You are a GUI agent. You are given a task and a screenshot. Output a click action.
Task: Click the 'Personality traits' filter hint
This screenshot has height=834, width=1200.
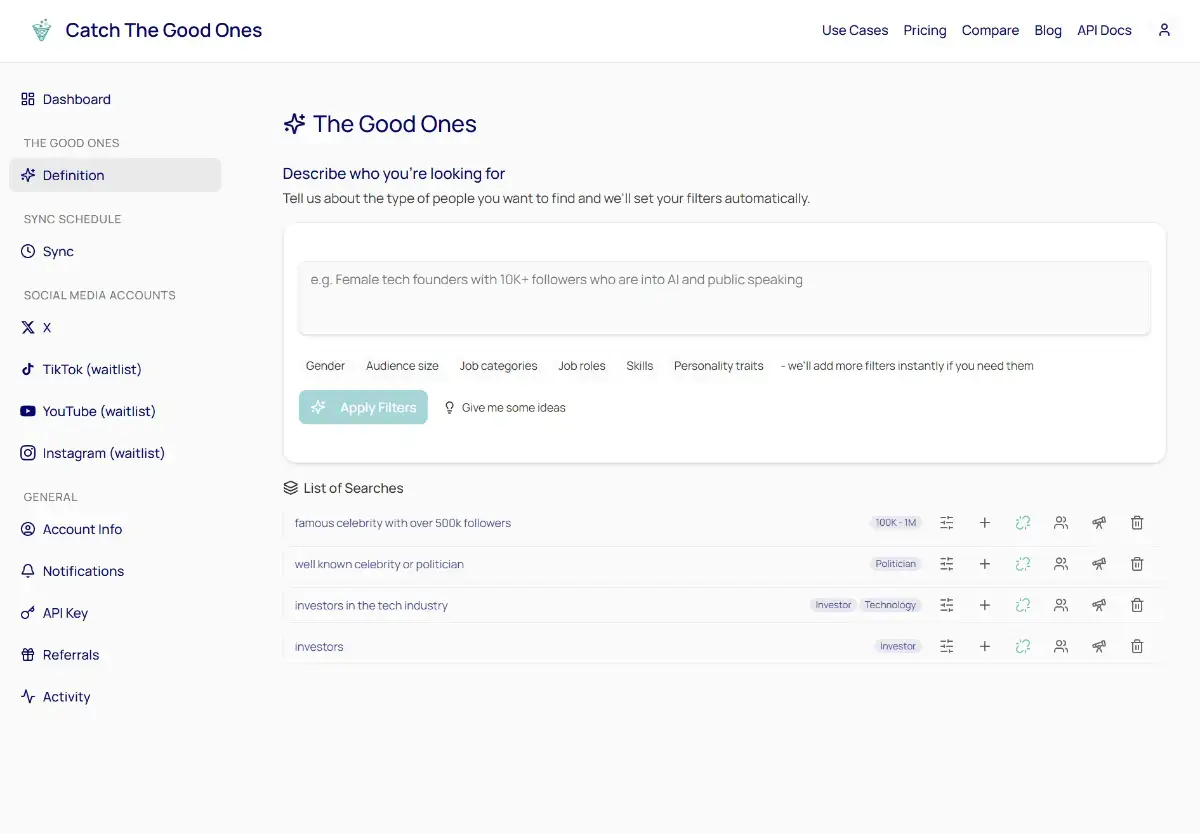tap(718, 366)
